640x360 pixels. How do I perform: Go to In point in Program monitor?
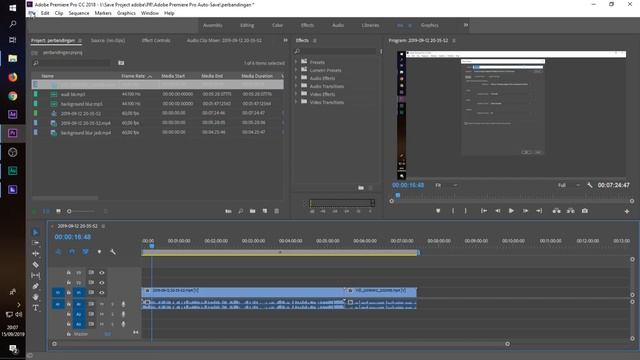click(484, 211)
